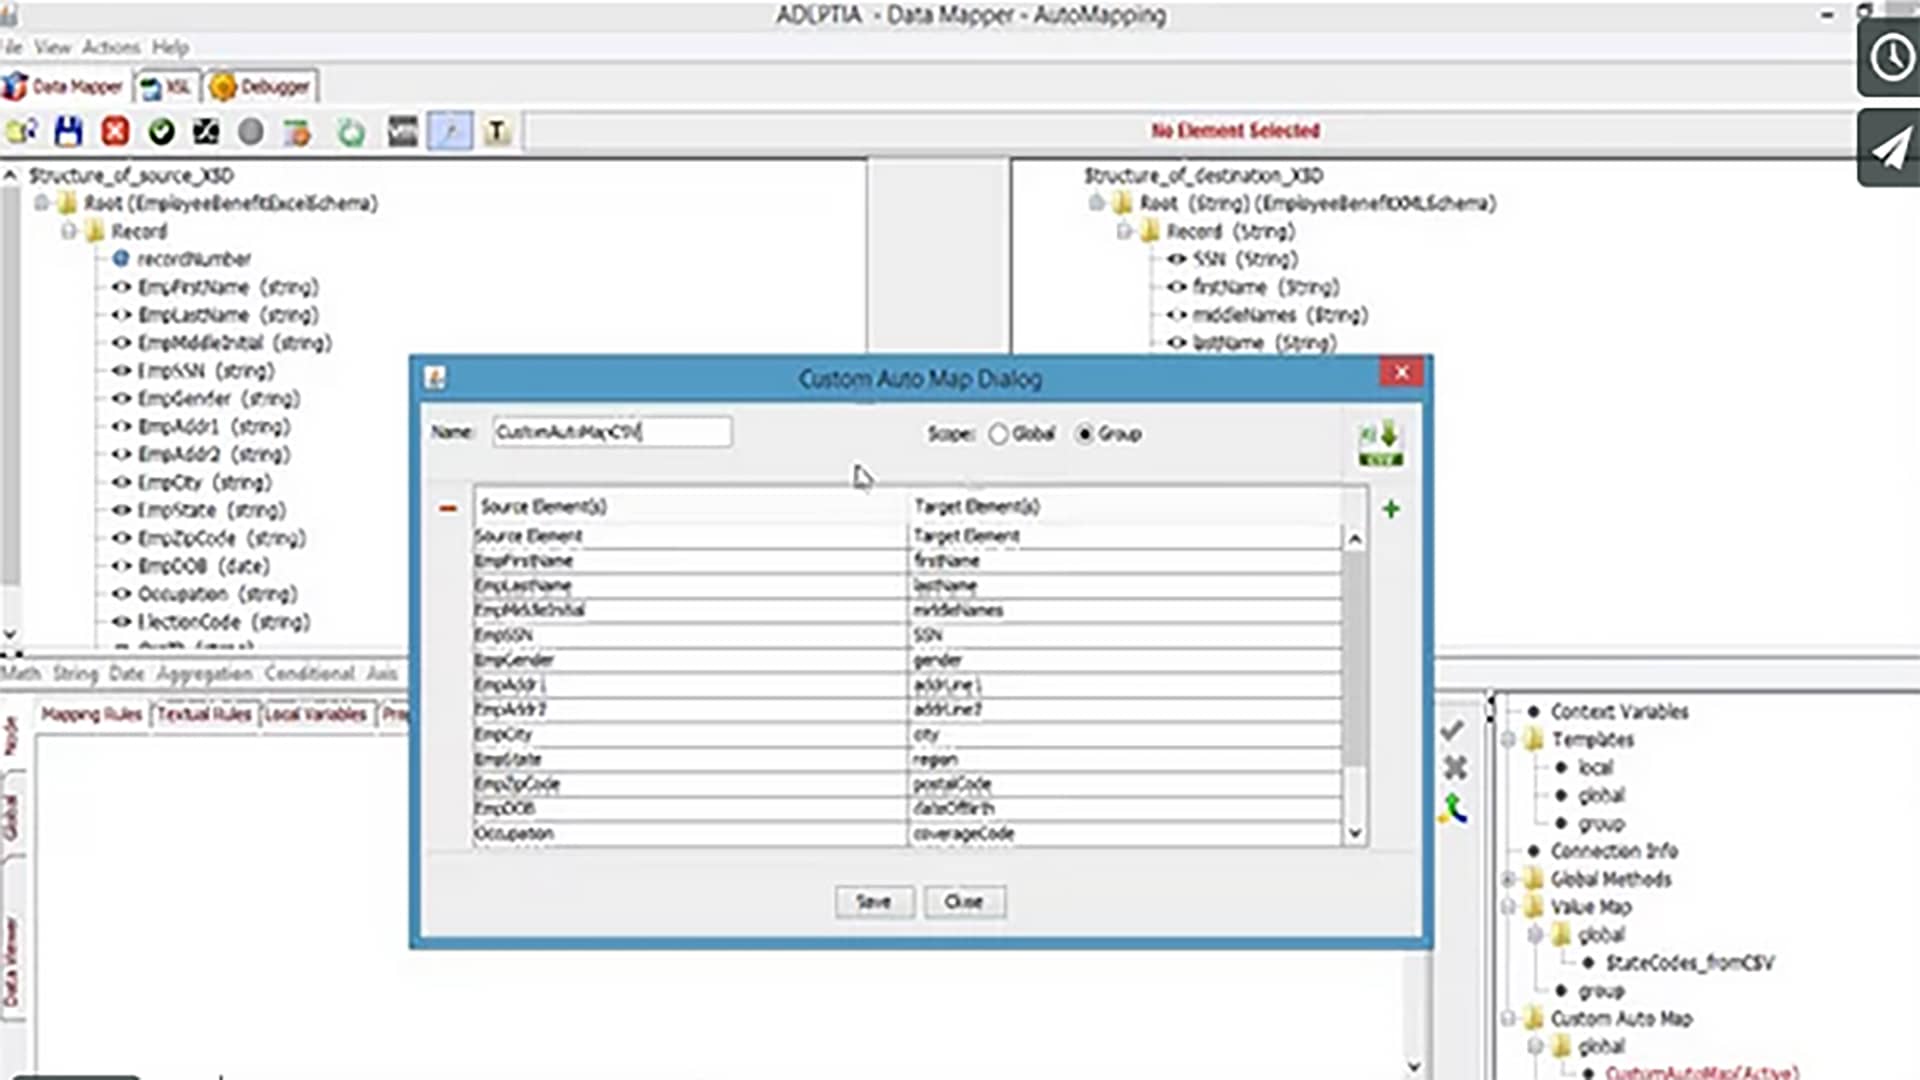Open the Textual Rules tab
Viewport: 1920px width, 1080px height.
204,714
